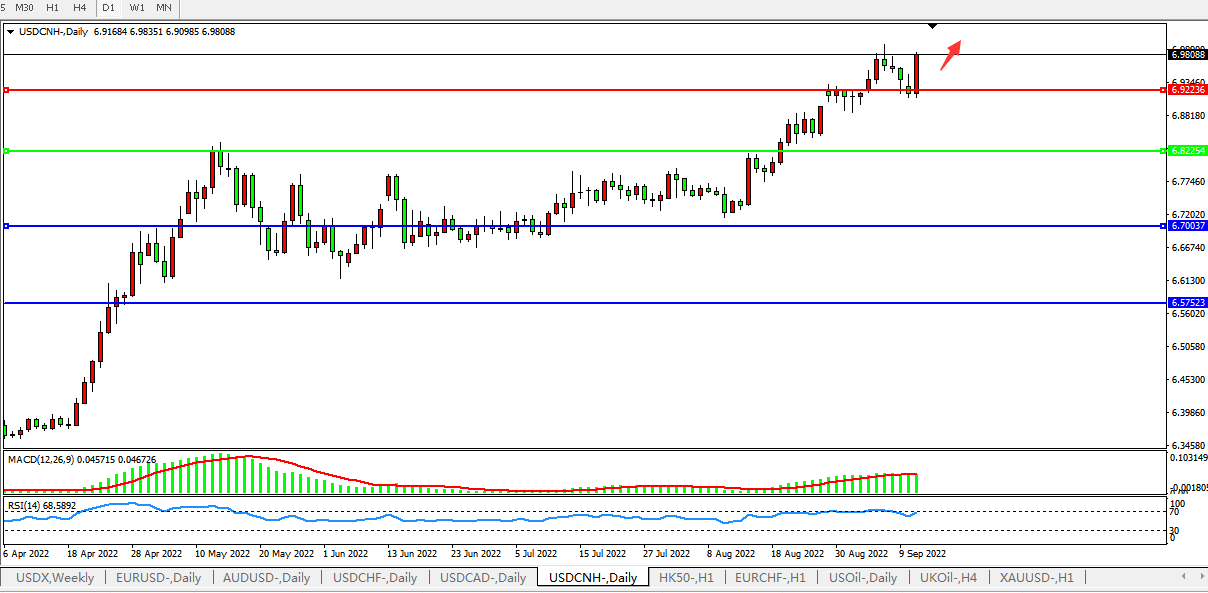Set chart period to H4

coord(80,8)
